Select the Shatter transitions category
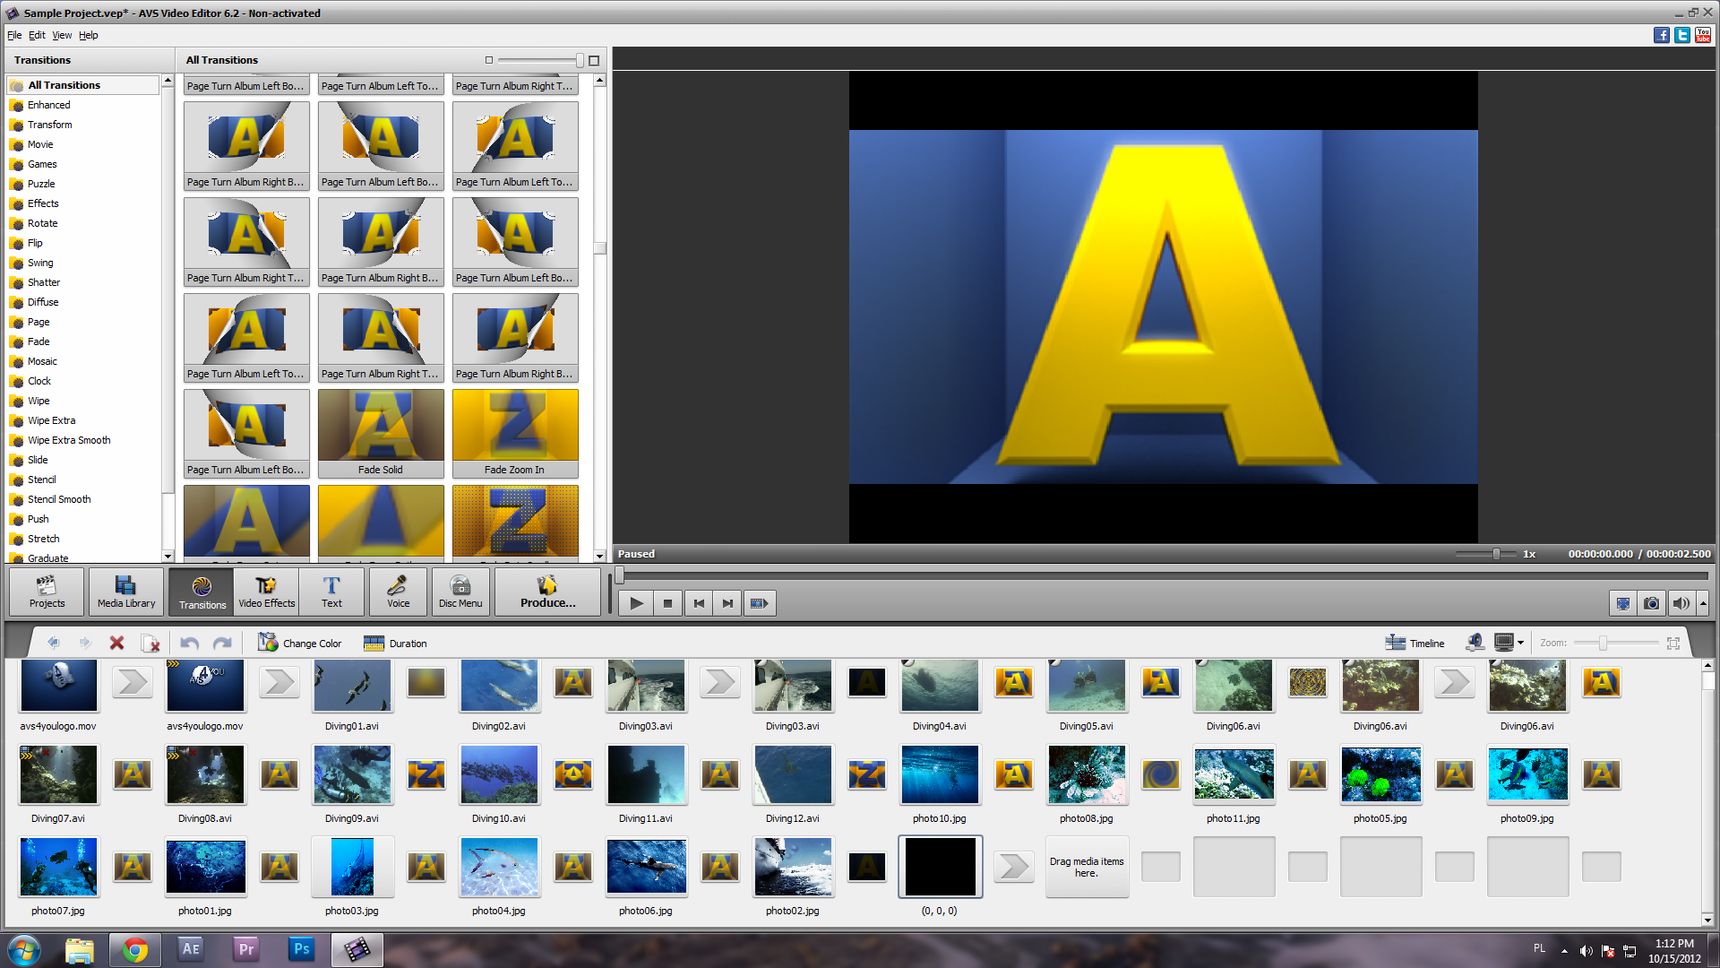This screenshot has width=1720, height=968. [44, 282]
